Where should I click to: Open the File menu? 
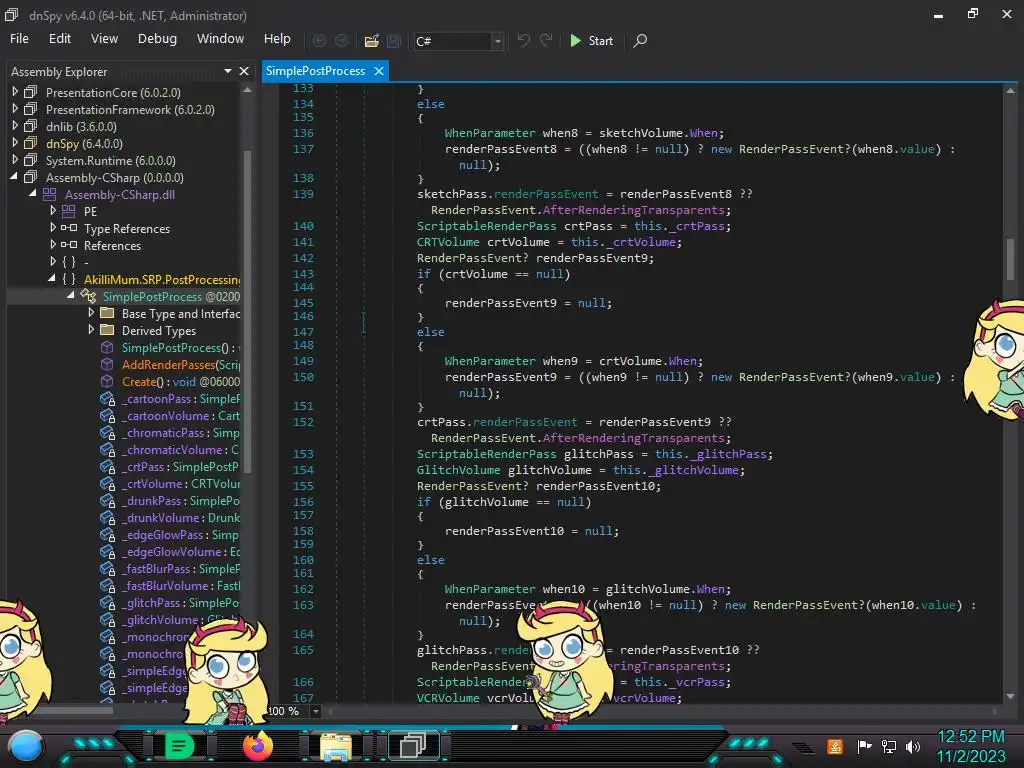(19, 39)
